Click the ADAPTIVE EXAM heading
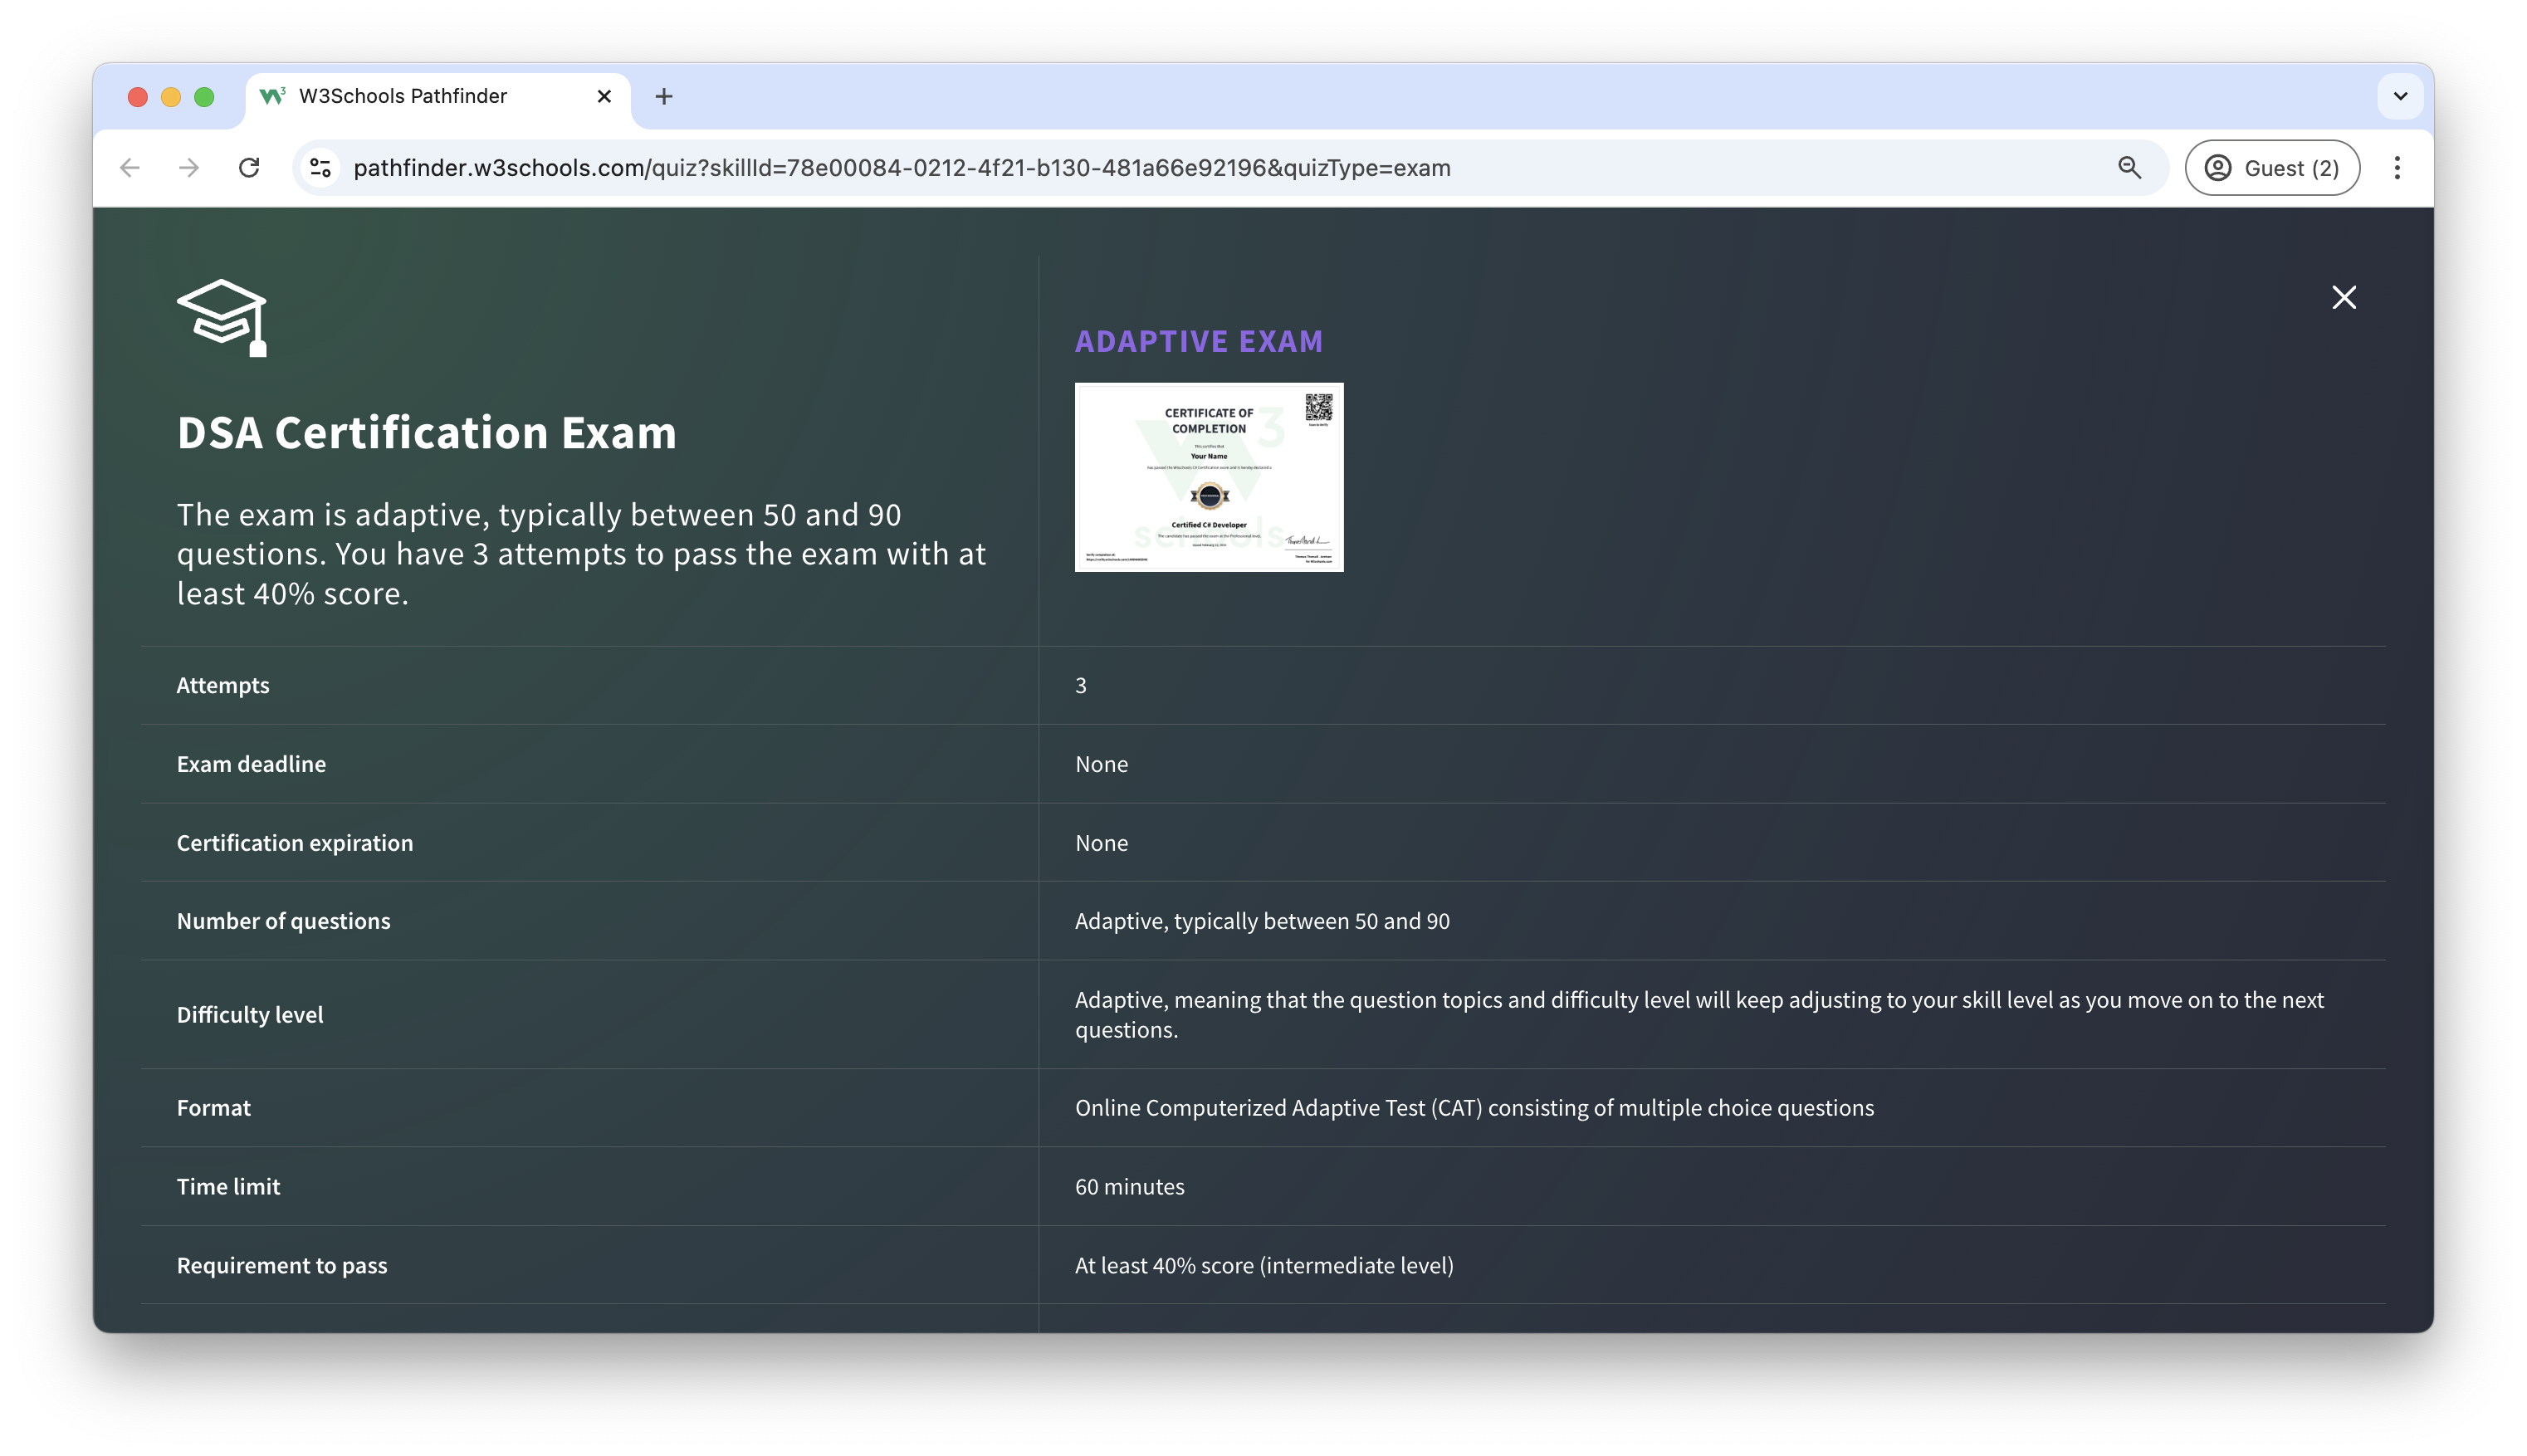 [x=1198, y=341]
